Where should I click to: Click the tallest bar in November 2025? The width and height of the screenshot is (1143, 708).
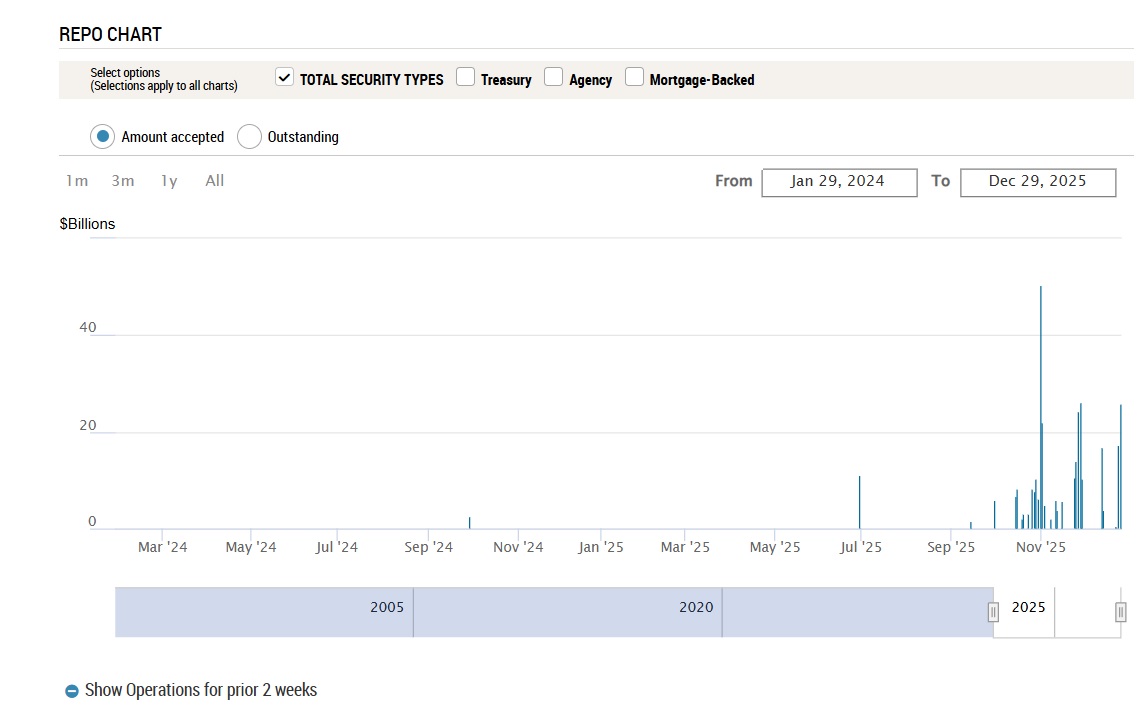click(1040, 407)
